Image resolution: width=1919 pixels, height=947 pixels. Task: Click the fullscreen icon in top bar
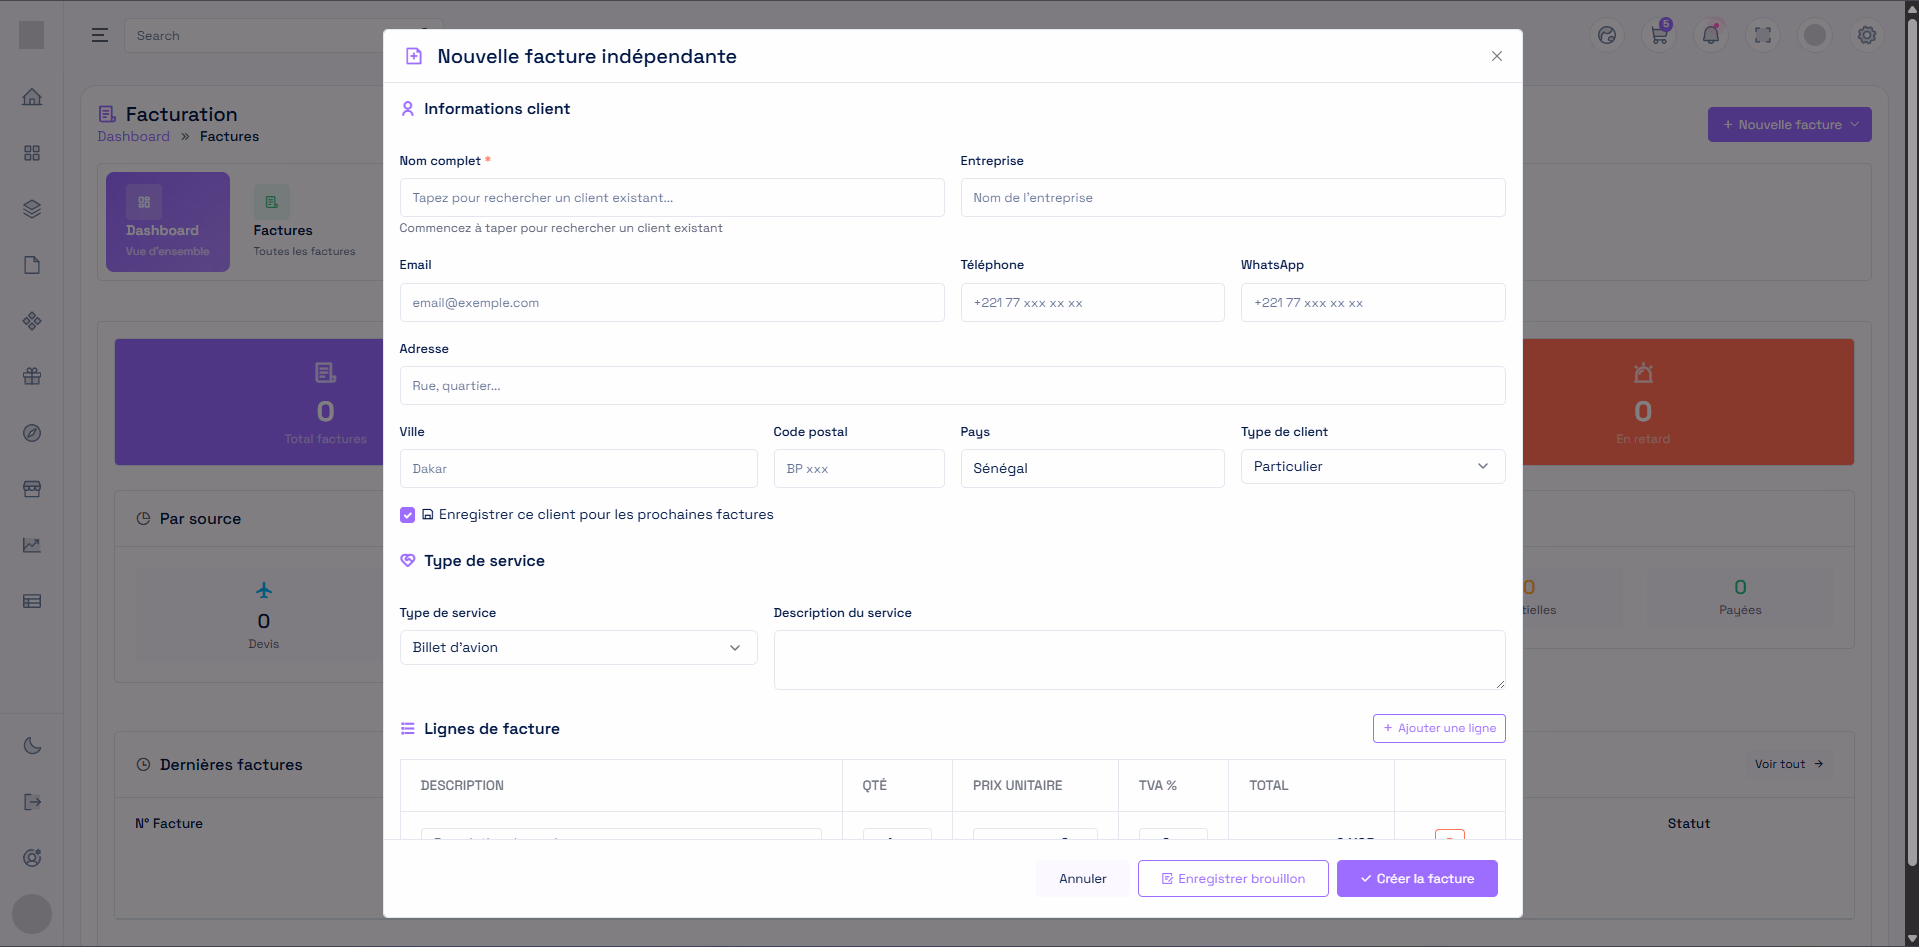1763,35
